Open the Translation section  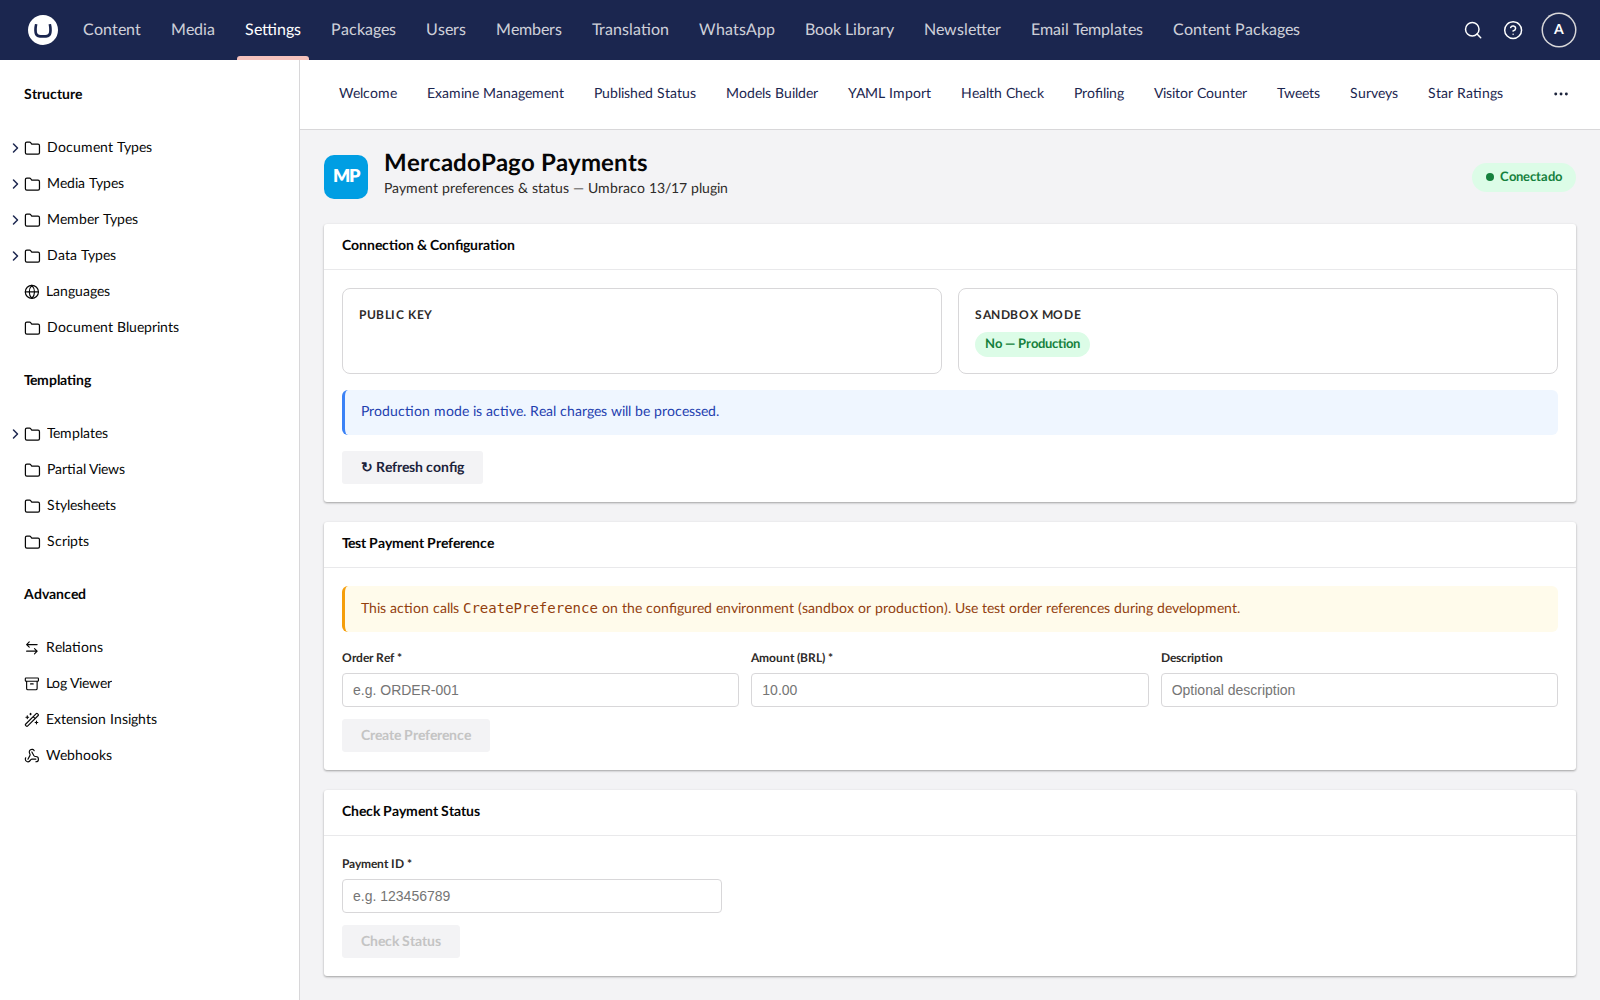pyautogui.click(x=630, y=30)
